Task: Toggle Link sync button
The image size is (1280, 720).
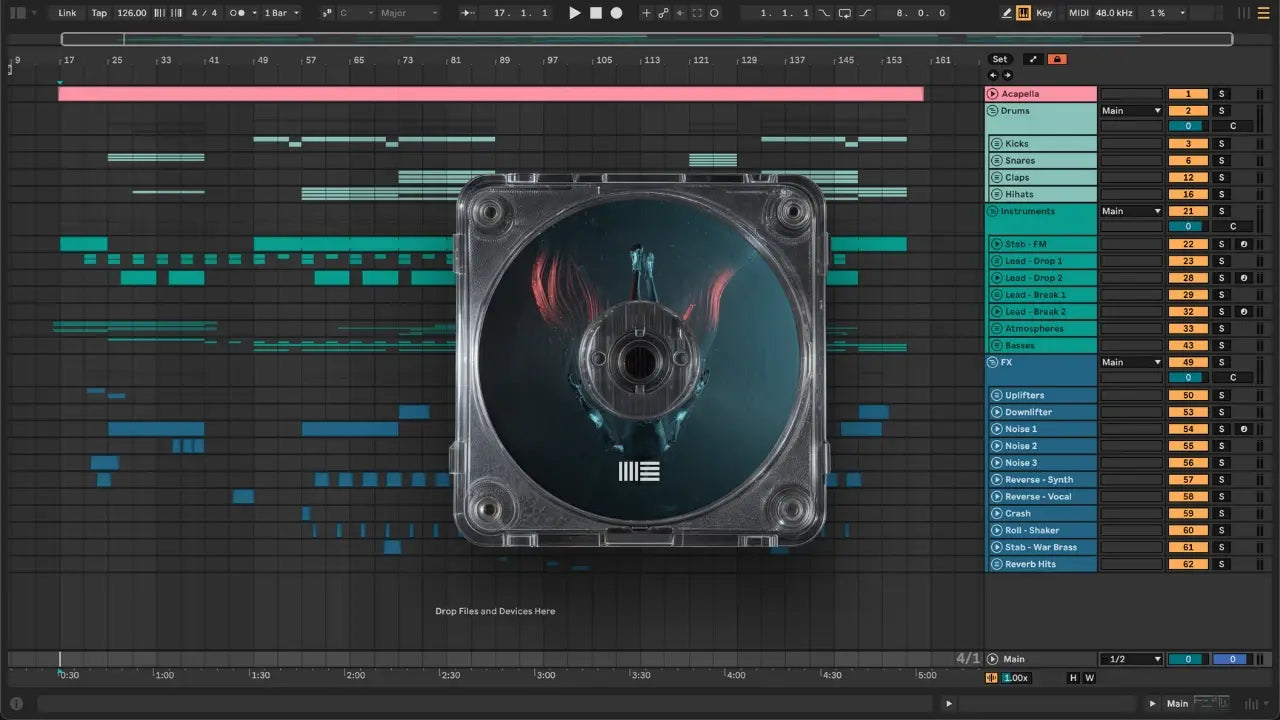Action: 67,13
